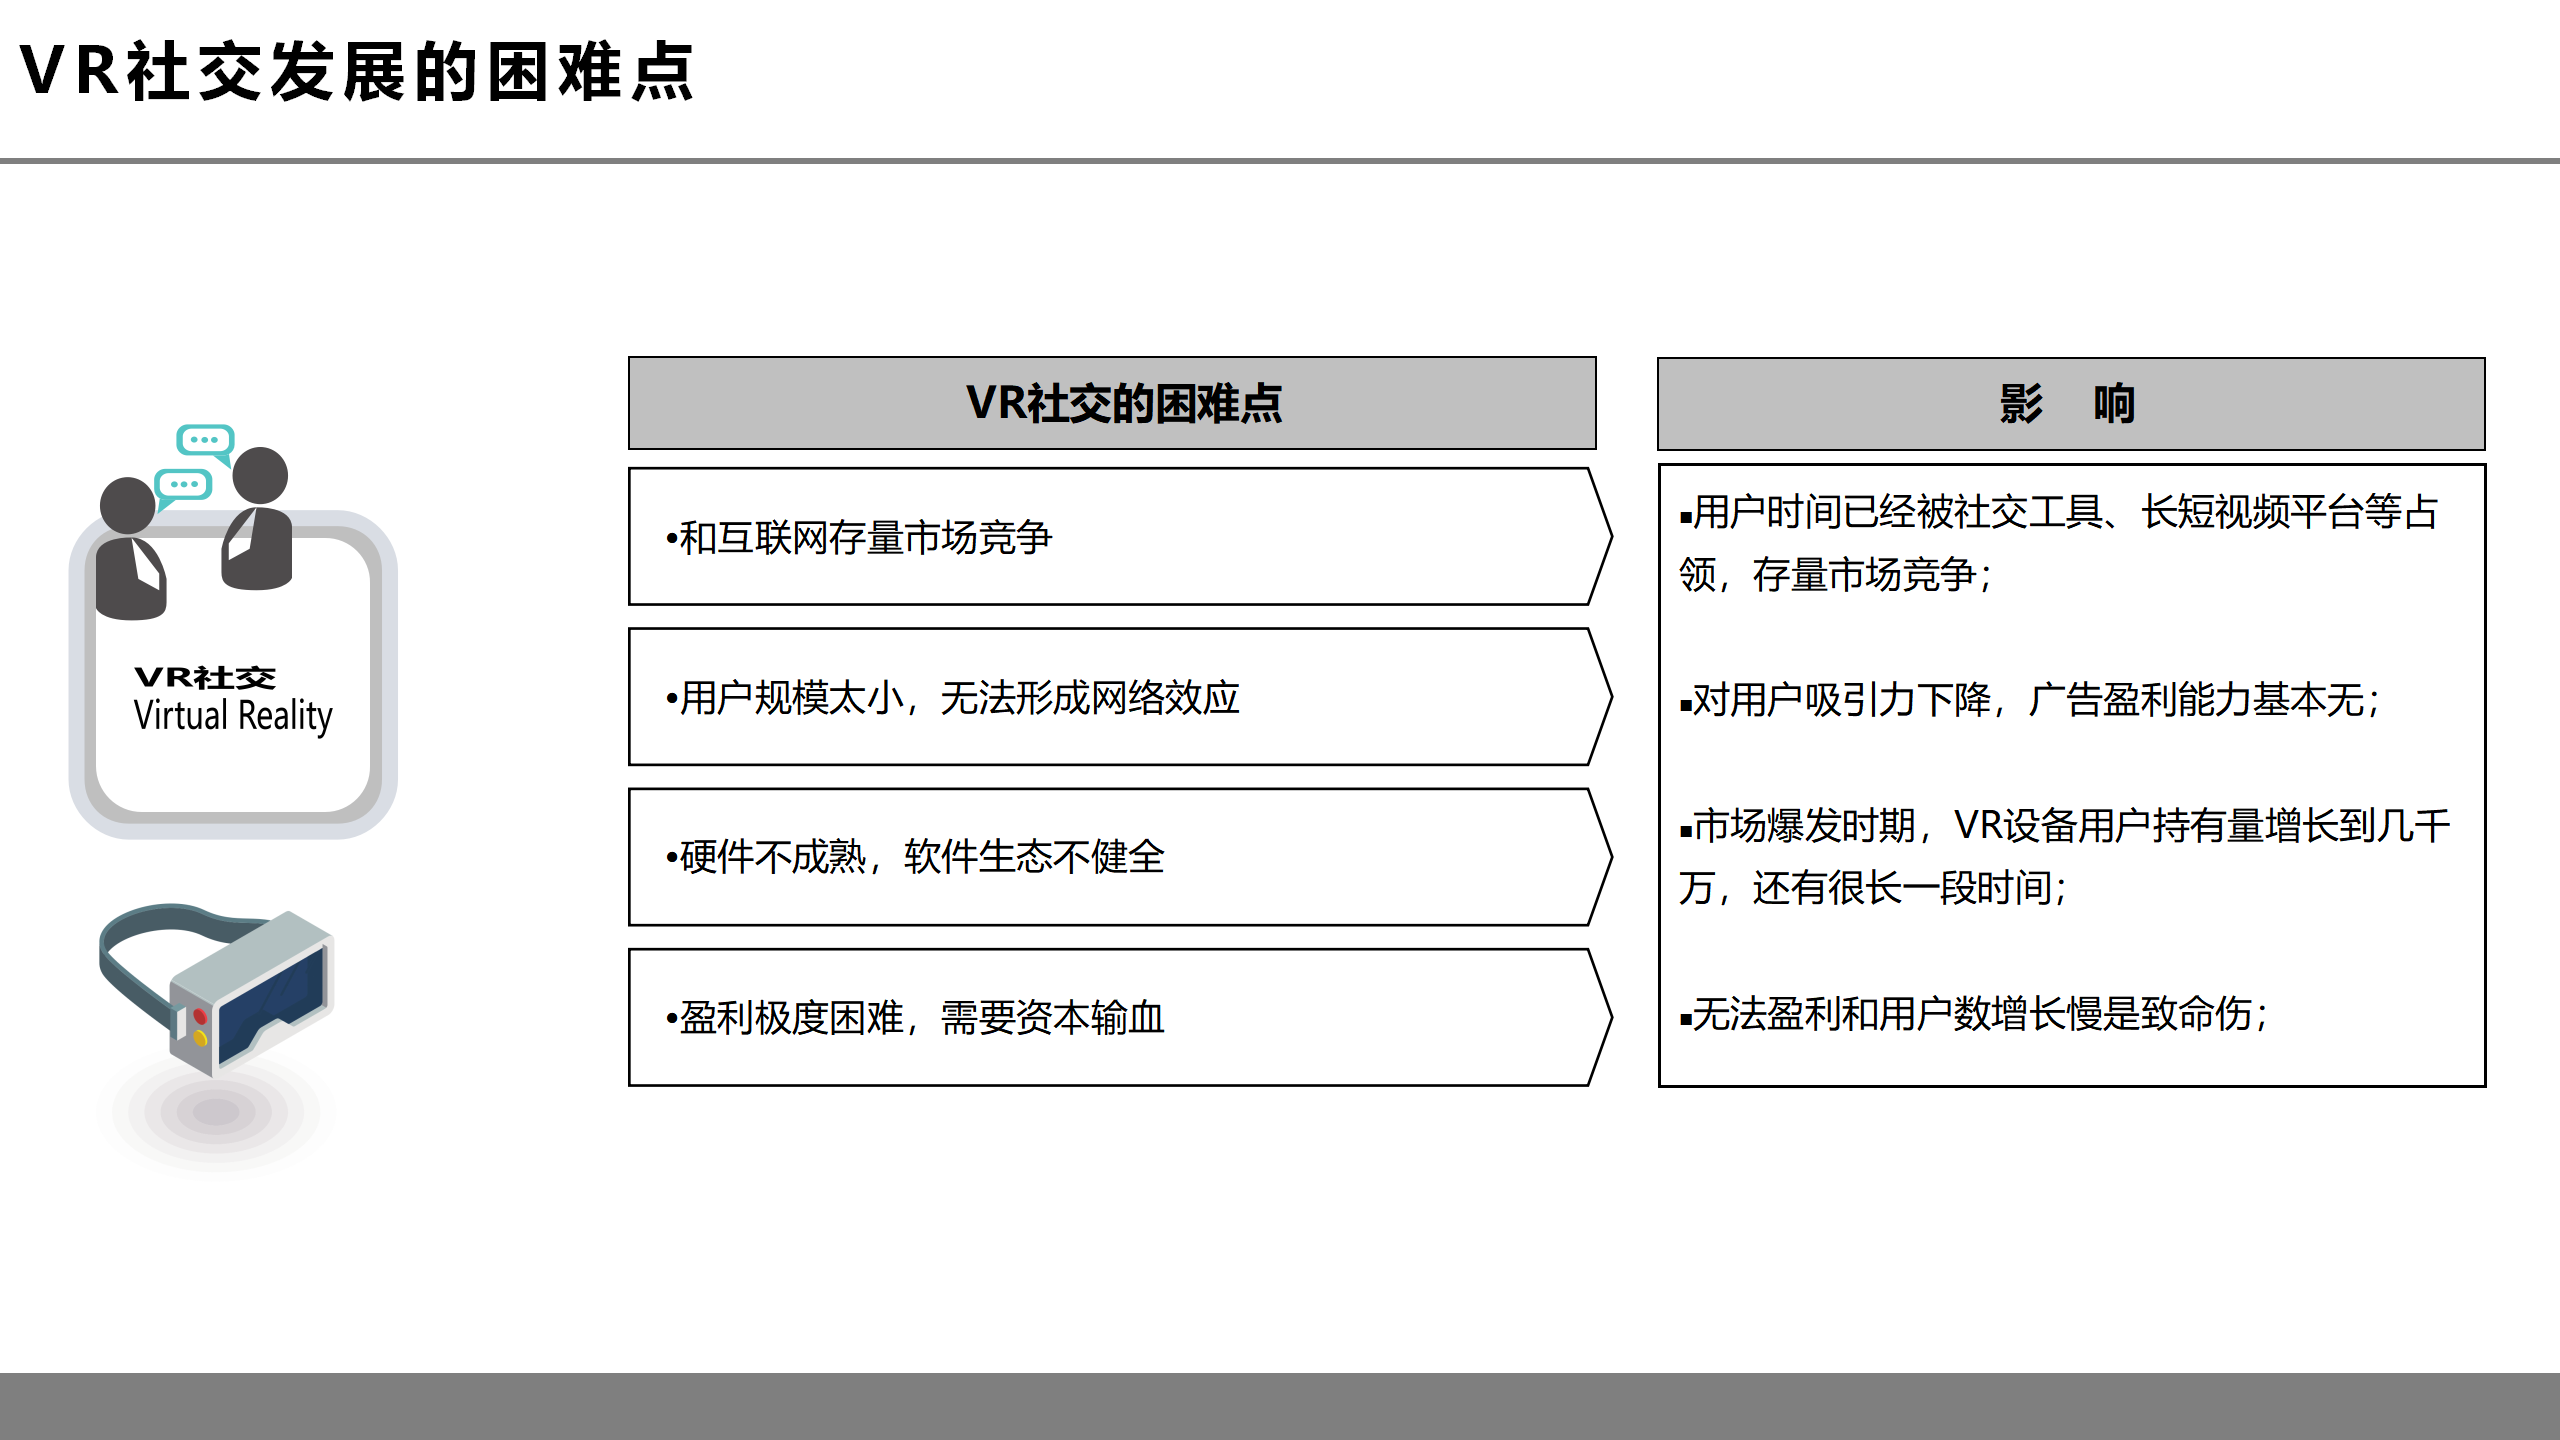Click the slide title VR社交发展的困难点
This screenshot has height=1440, width=2560.
(x=357, y=72)
